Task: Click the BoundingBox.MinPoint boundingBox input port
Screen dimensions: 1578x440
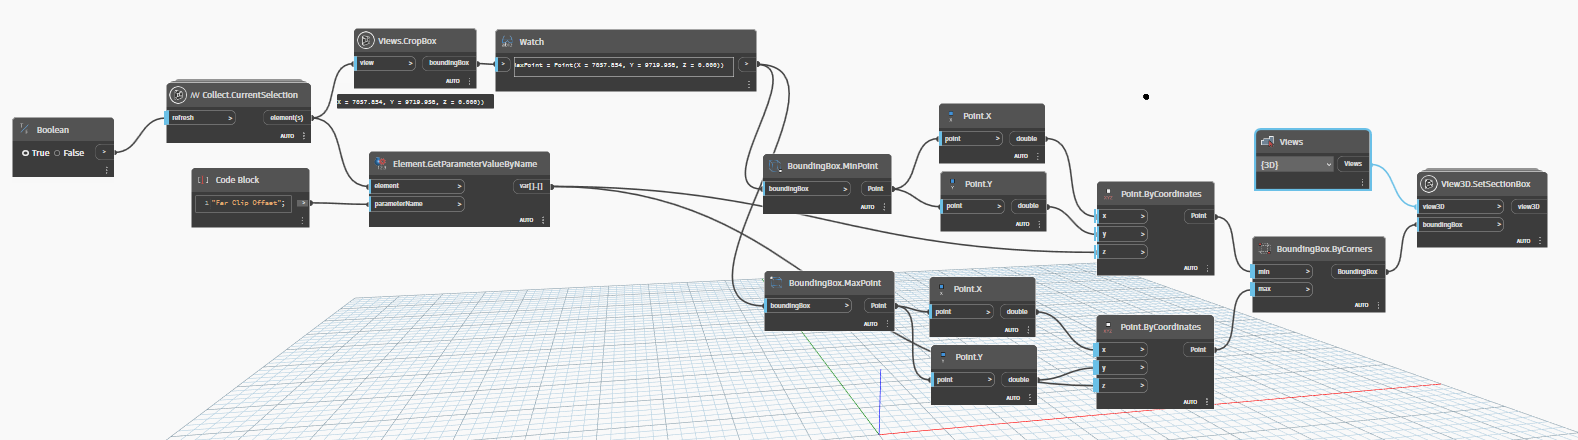Action: coord(807,188)
